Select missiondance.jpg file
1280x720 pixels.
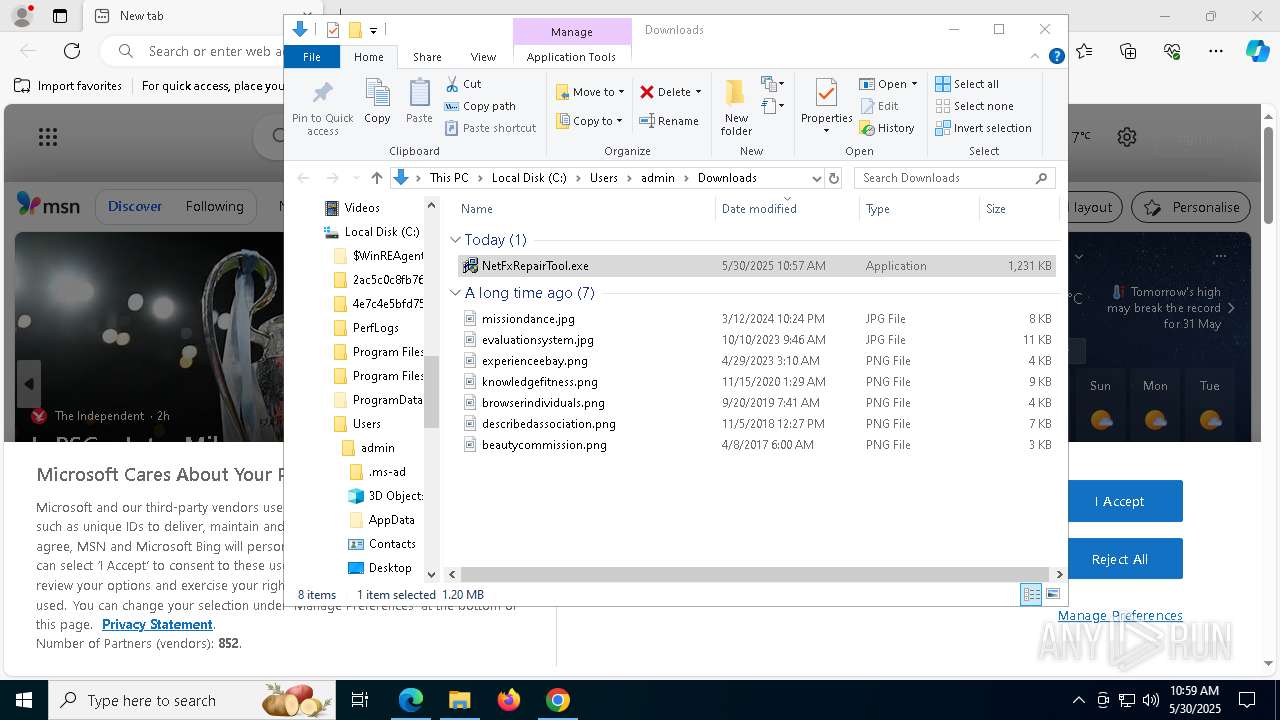click(x=756, y=319)
